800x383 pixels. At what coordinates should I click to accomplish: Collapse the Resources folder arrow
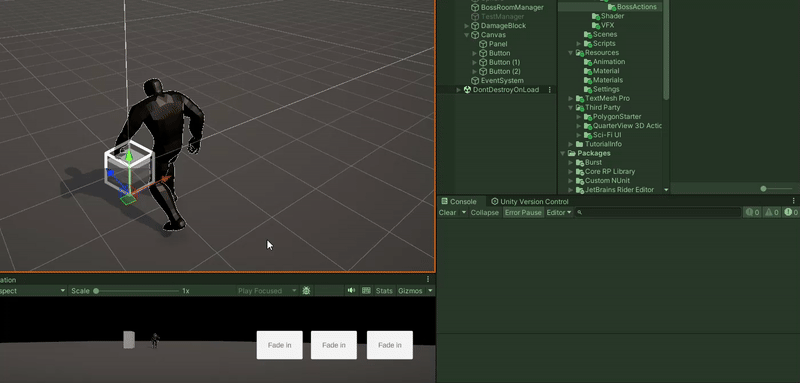pos(570,53)
